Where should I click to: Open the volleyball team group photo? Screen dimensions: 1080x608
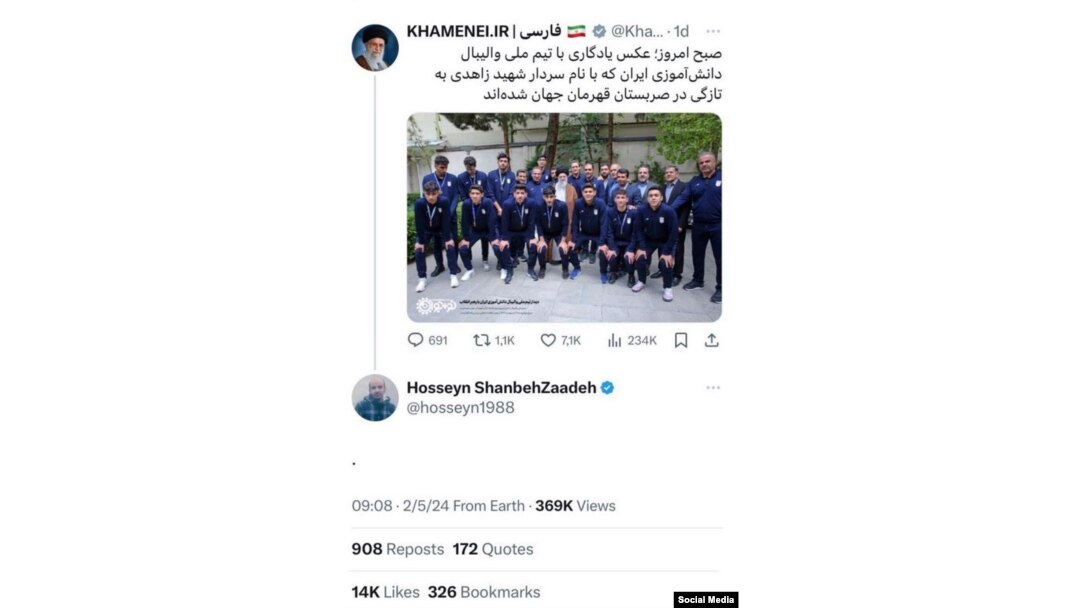point(564,218)
